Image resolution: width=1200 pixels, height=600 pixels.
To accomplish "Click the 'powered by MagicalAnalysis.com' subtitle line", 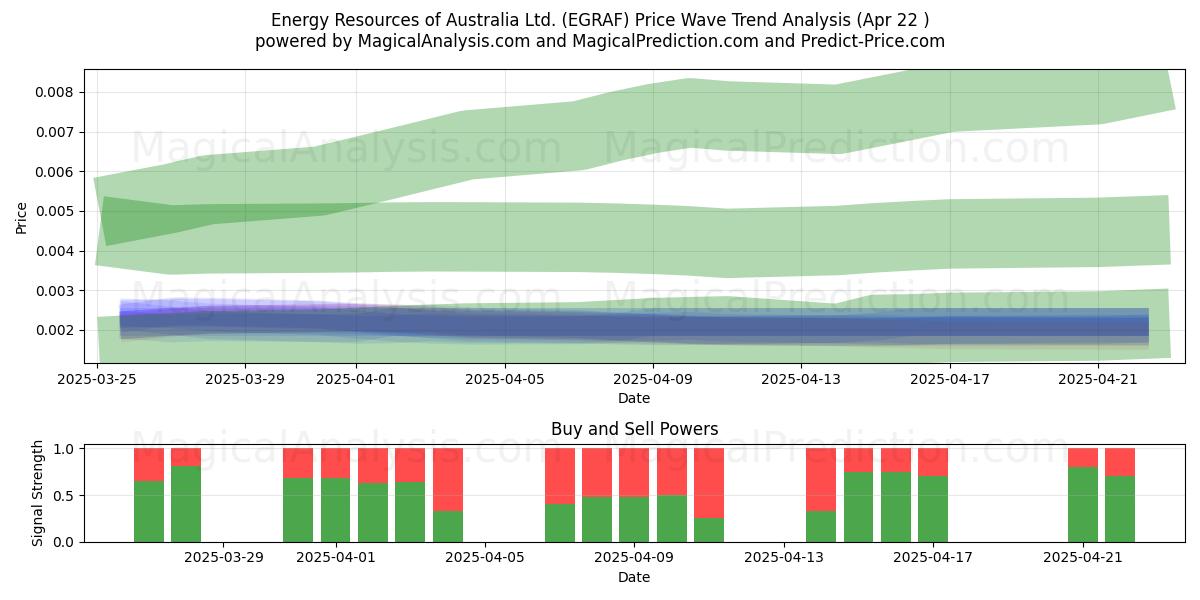I will pos(600,41).
